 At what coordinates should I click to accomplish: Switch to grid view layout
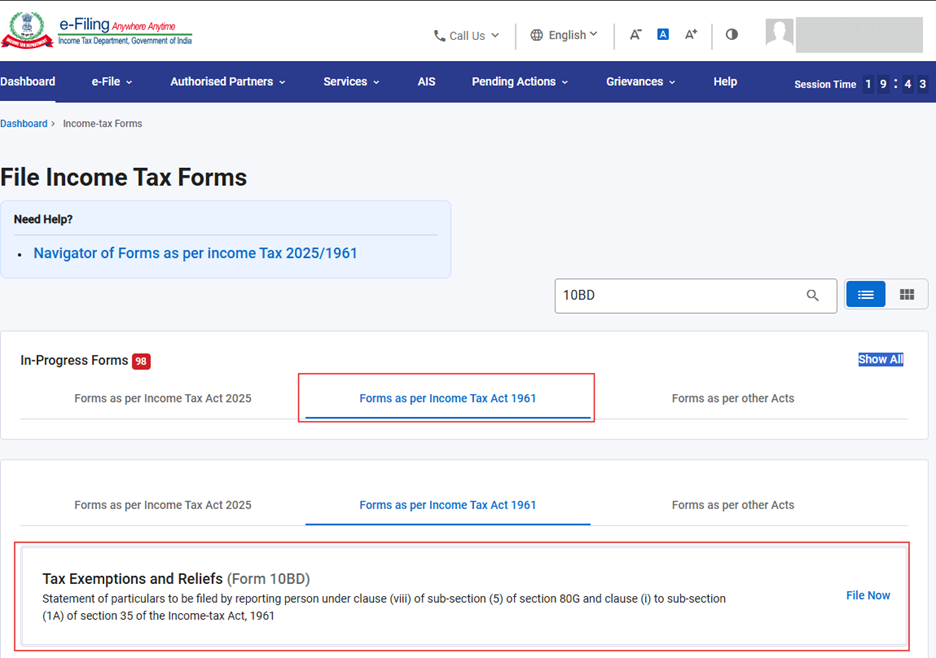click(x=907, y=294)
